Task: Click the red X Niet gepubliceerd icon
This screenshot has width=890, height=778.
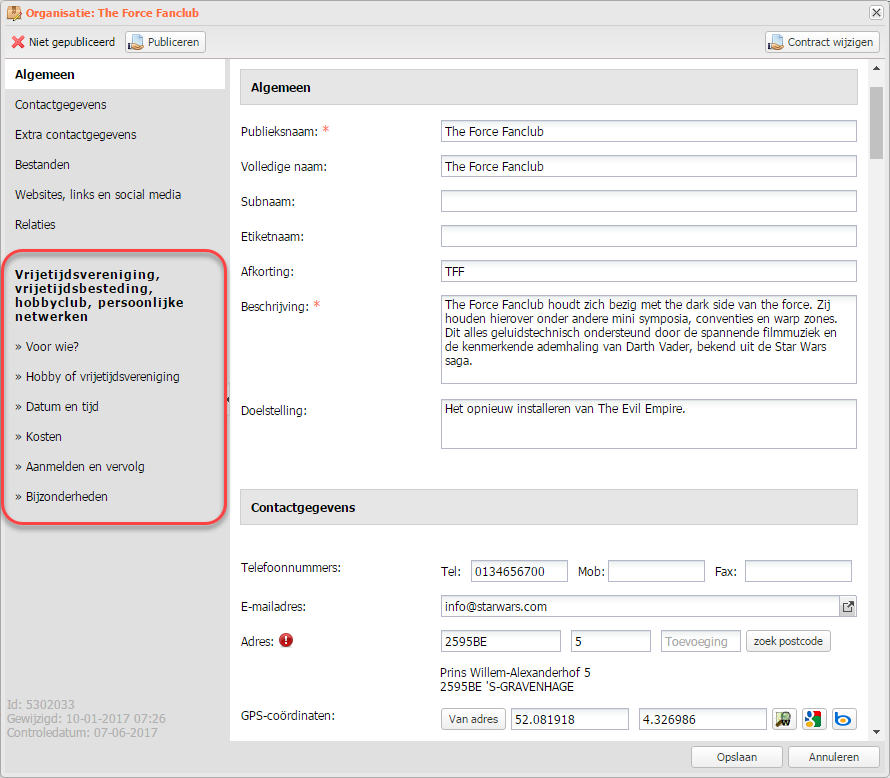Action: [x=18, y=42]
